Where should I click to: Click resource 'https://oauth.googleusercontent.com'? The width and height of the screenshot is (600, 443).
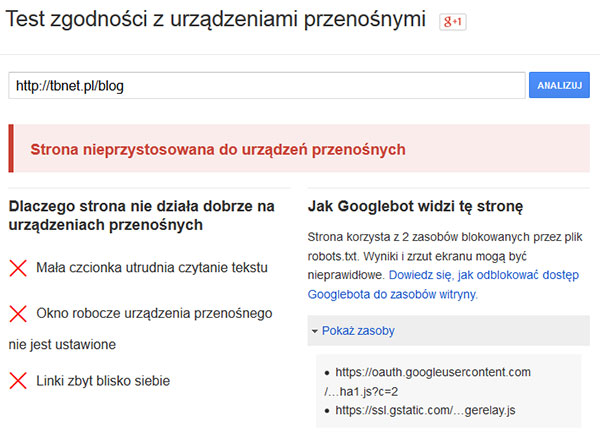433,372
